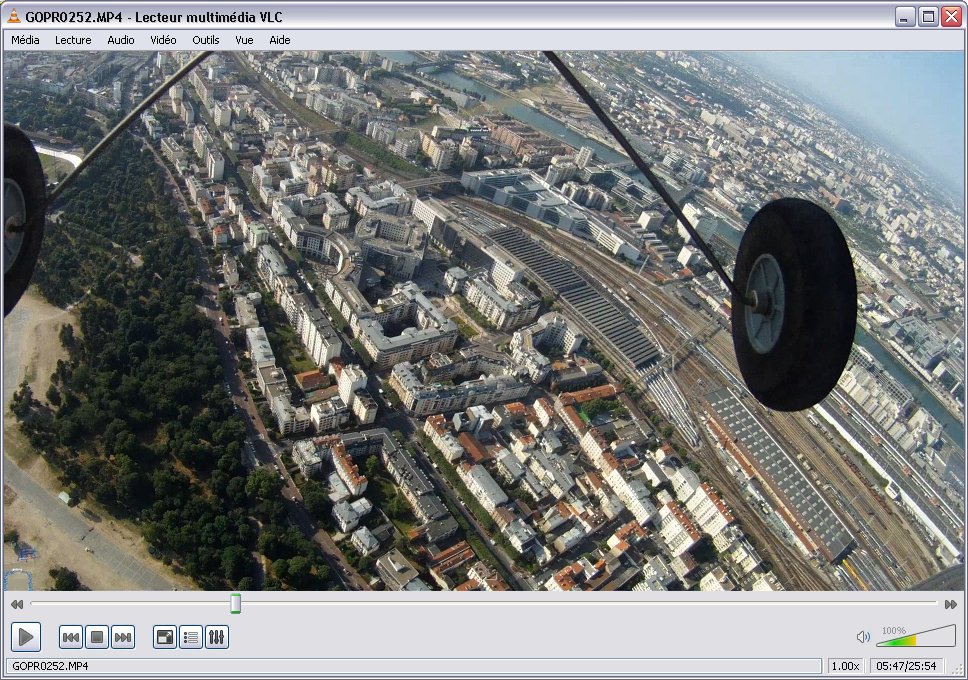Minimize the VLC window
This screenshot has width=968, height=680.
(904, 17)
